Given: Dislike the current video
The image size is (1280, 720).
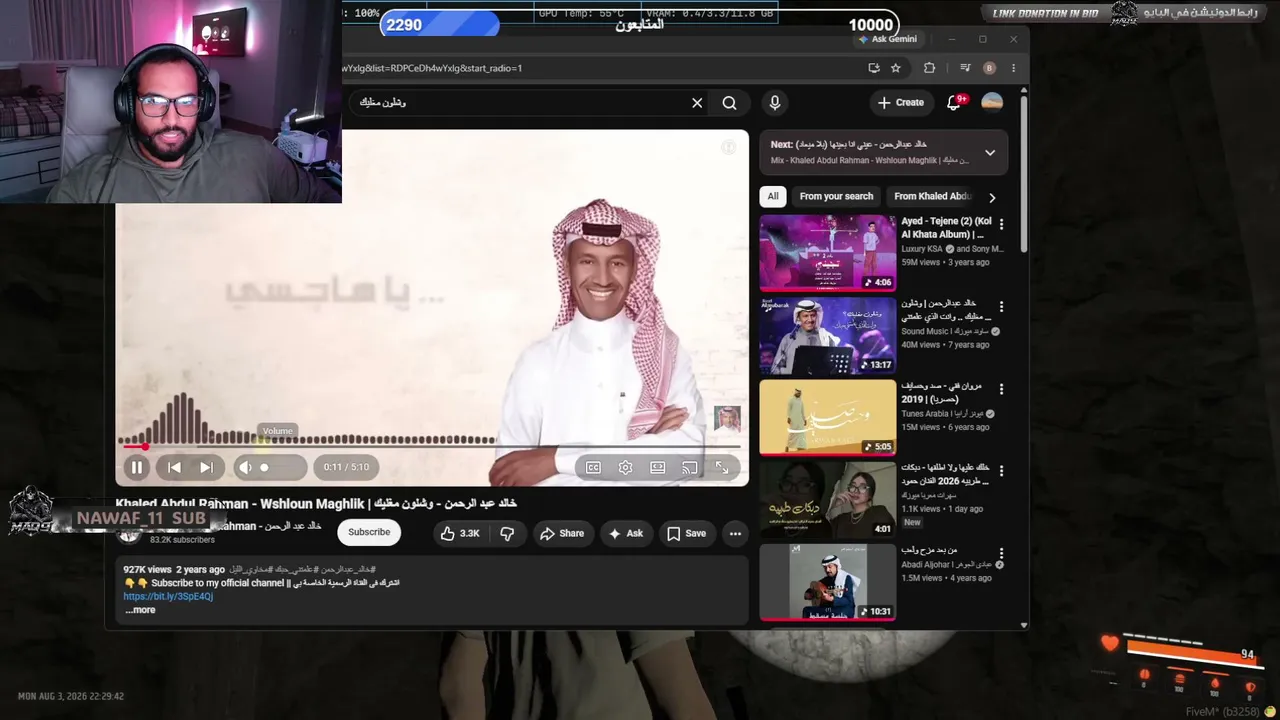Looking at the screenshot, I should [x=507, y=533].
